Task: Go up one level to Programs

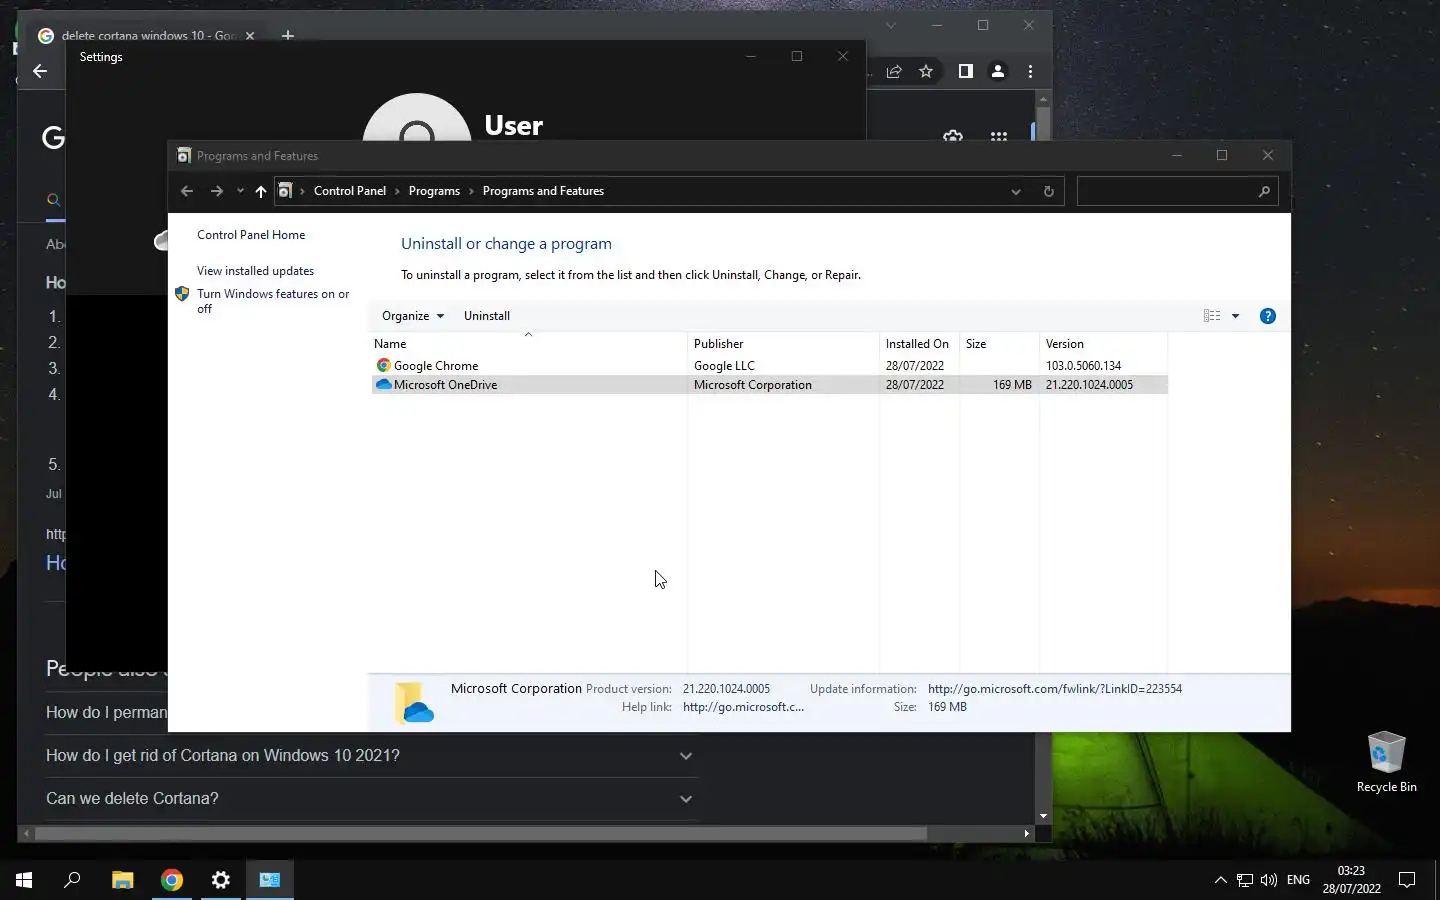Action: (x=261, y=191)
